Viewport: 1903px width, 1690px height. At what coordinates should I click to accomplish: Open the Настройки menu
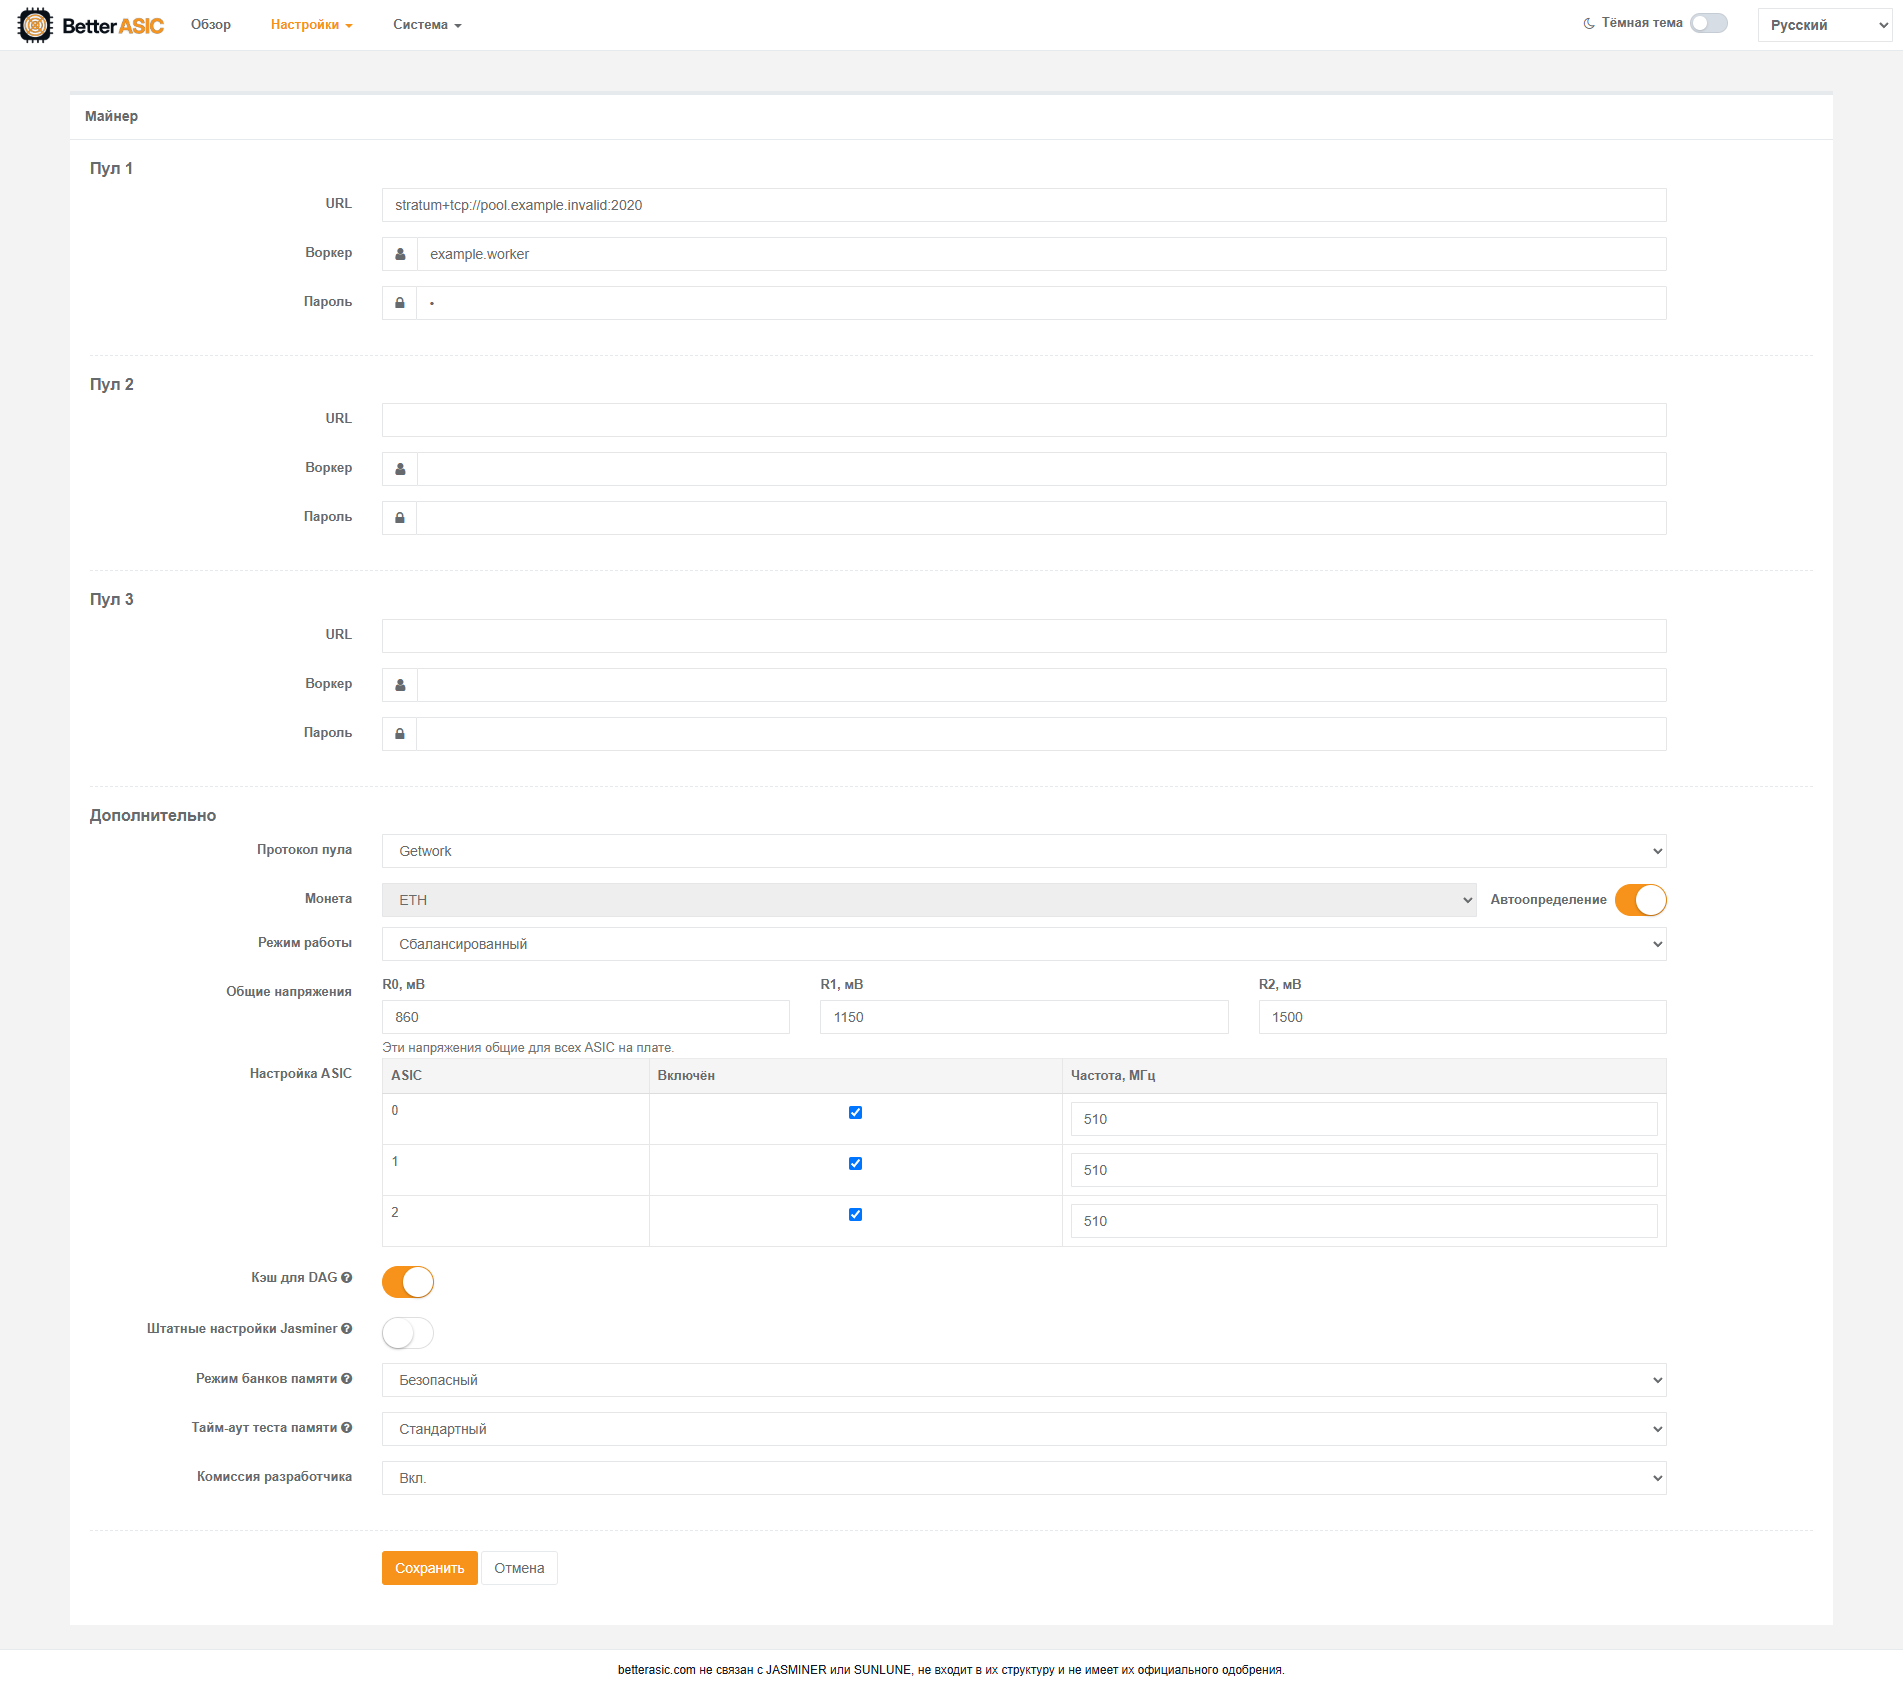(x=311, y=25)
